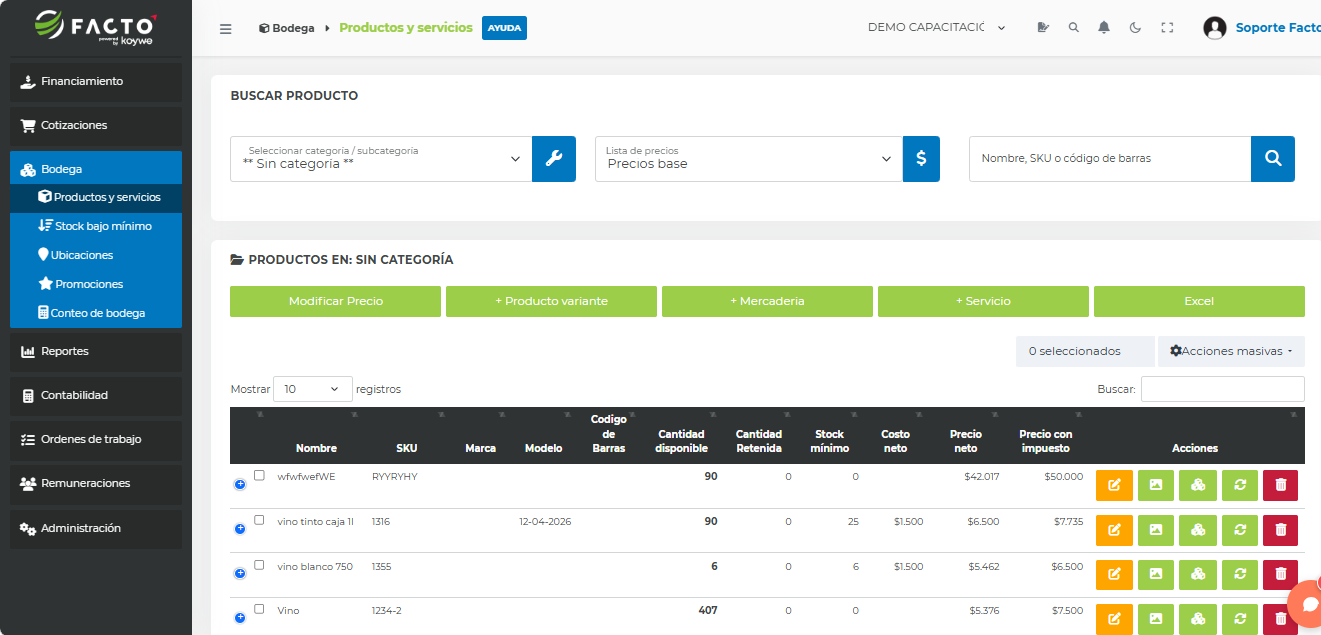The width and height of the screenshot is (1321, 635).
Task: Expand row details for wfwfwefWE
Action: point(240,484)
